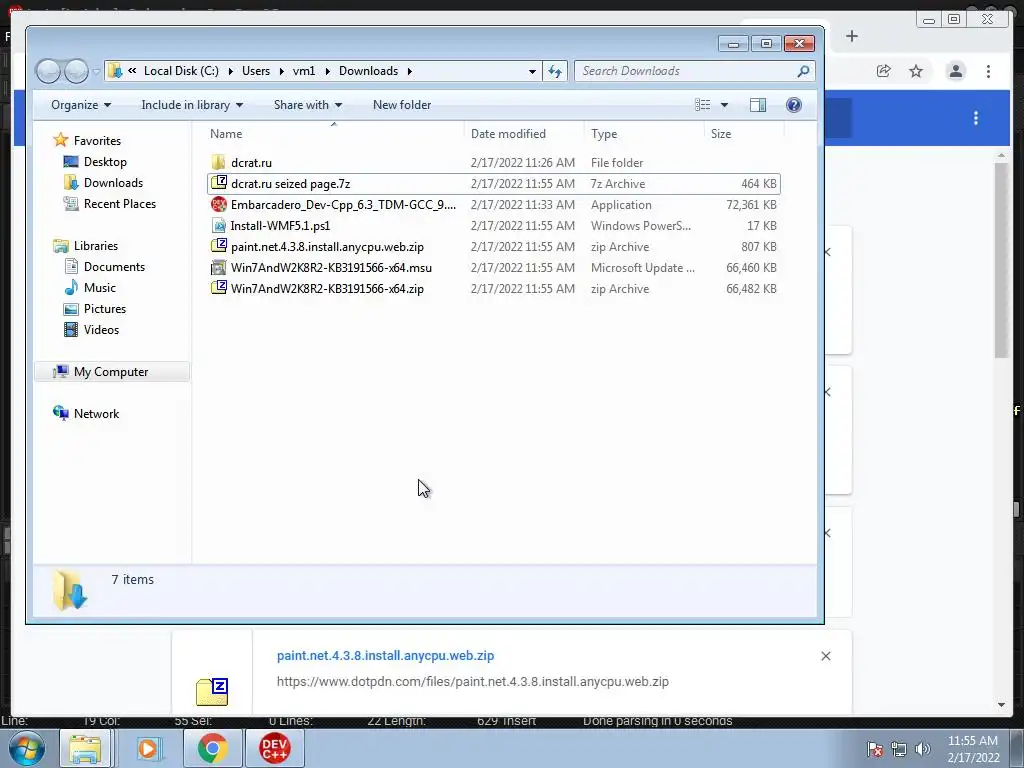Viewport: 1024px width, 768px height.
Task: Select My Computer in navigation pane
Action: coord(111,372)
